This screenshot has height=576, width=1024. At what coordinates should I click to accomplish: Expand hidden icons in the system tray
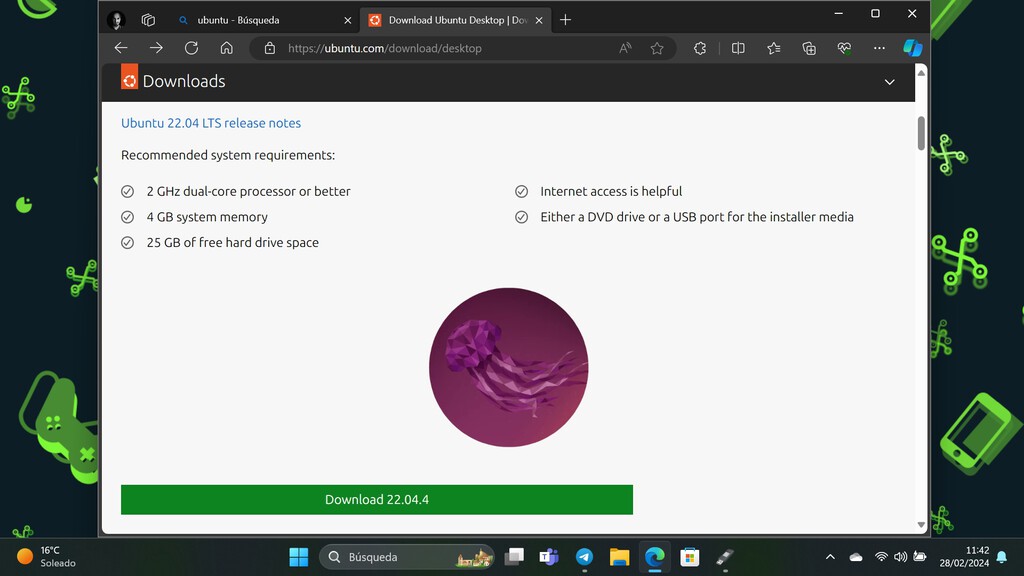(x=830, y=556)
